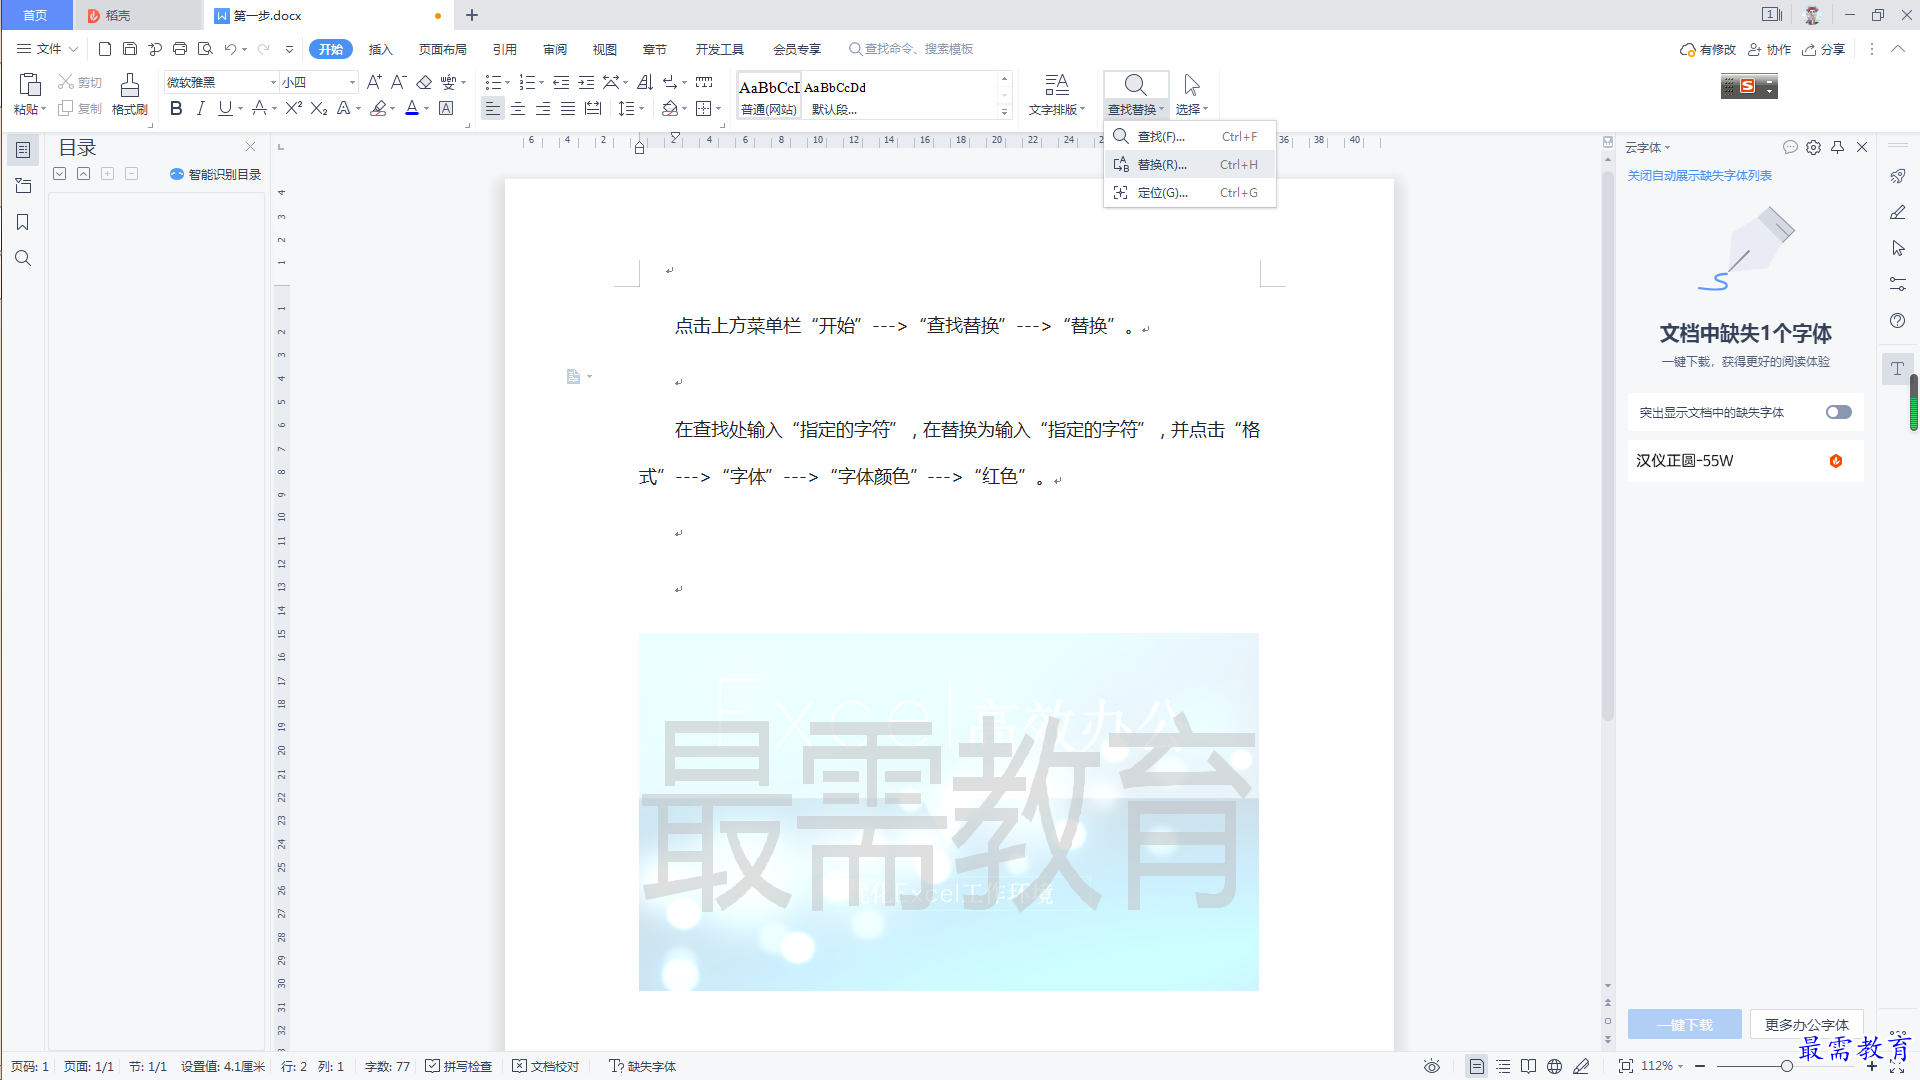Screen dimensions: 1920x1080
Task: Click the command search box 查找命令
Action: tap(911, 49)
